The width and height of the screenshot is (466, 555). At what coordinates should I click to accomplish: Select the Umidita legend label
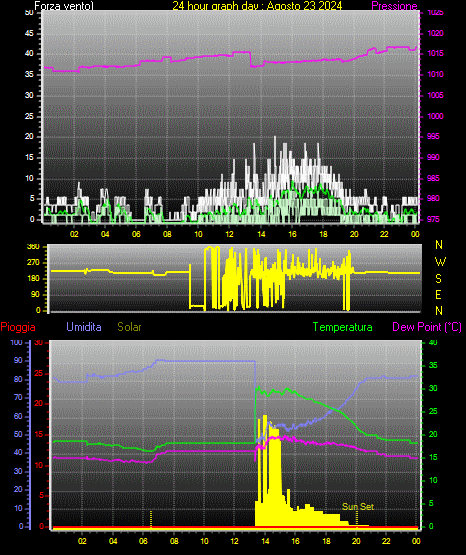pyautogui.click(x=84, y=327)
